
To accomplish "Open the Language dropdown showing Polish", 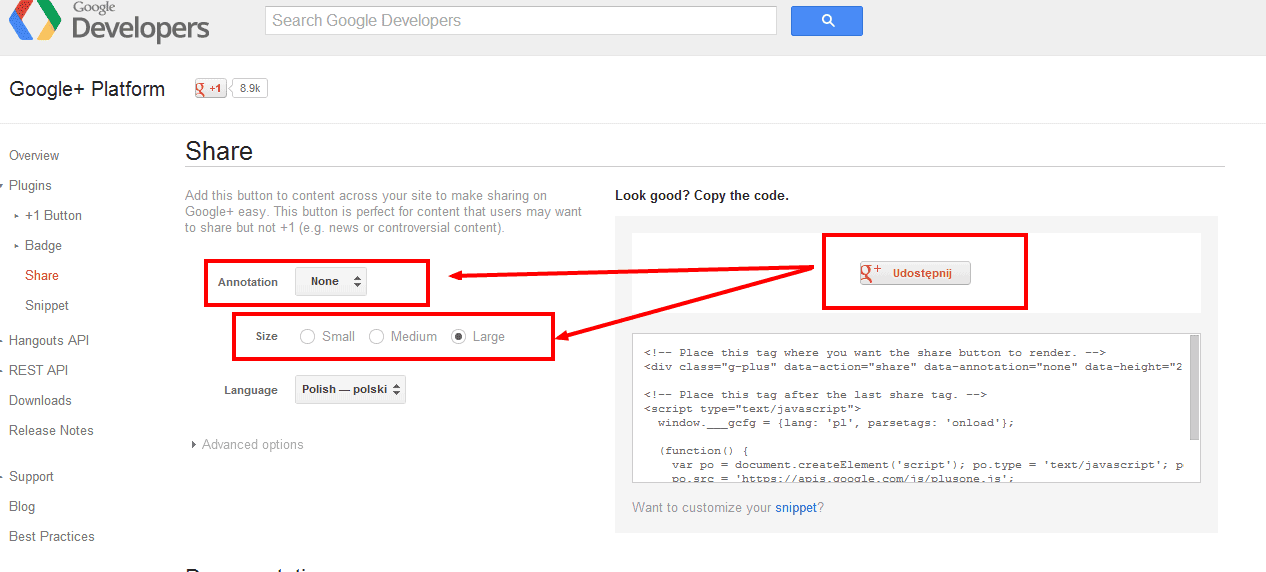I will coord(350,390).
